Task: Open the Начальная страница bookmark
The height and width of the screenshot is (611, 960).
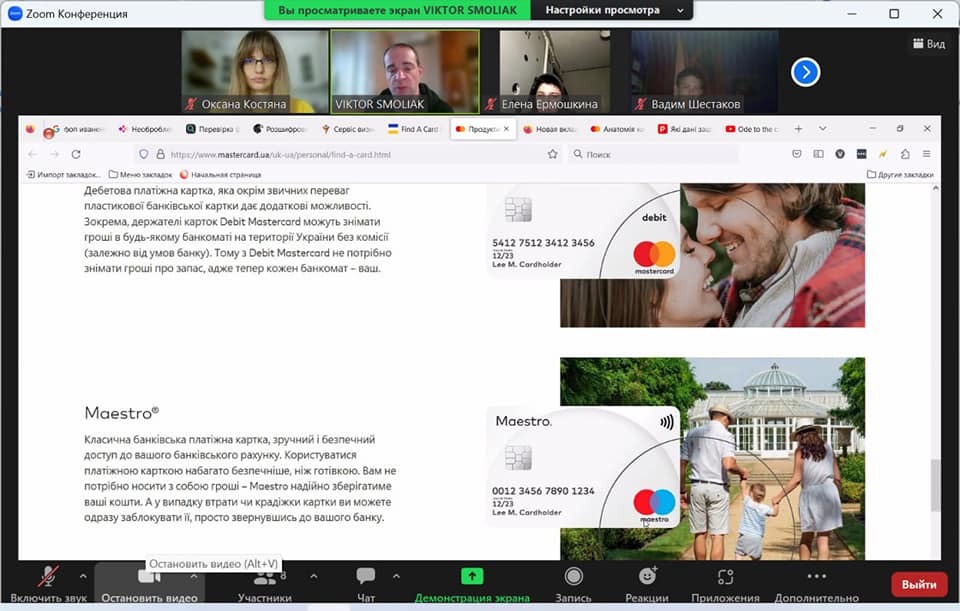Action: click(220, 174)
